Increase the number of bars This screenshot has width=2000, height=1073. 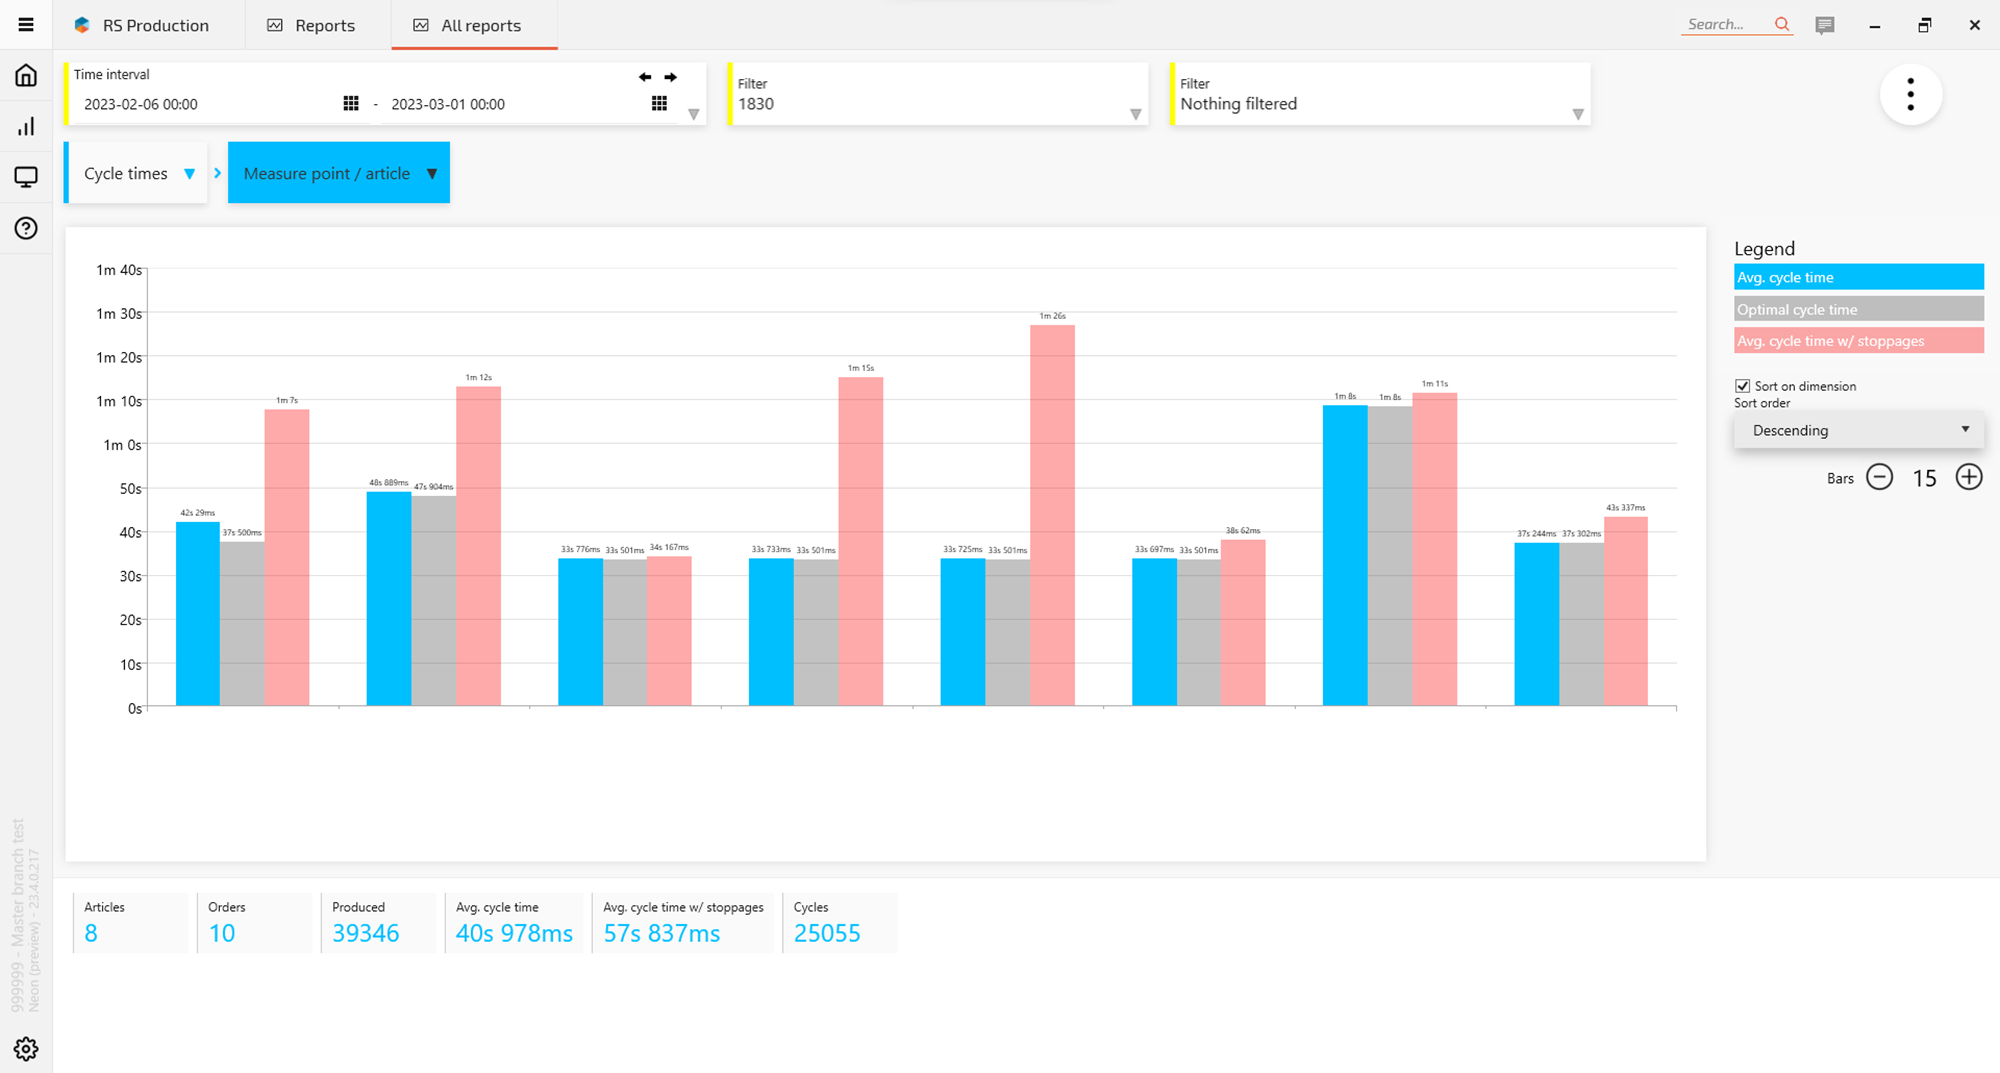point(1968,477)
